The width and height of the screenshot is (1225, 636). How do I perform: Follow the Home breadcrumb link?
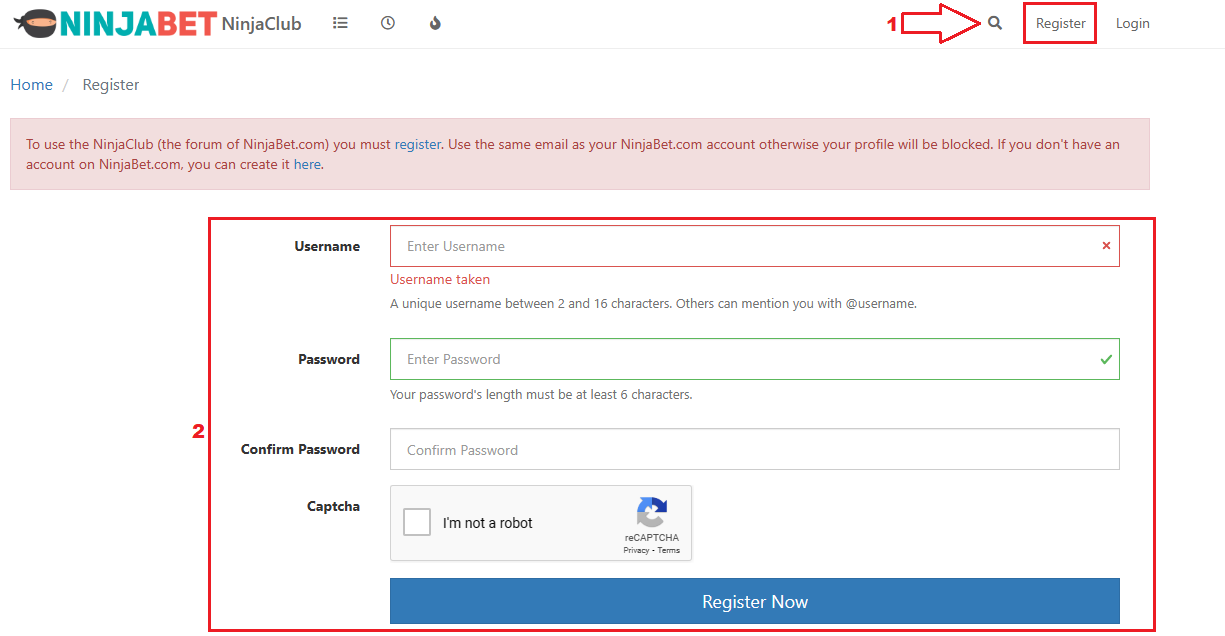click(31, 85)
